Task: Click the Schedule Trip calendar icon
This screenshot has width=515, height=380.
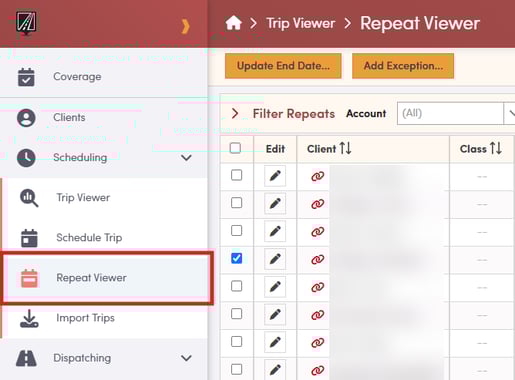Action: click(29, 238)
